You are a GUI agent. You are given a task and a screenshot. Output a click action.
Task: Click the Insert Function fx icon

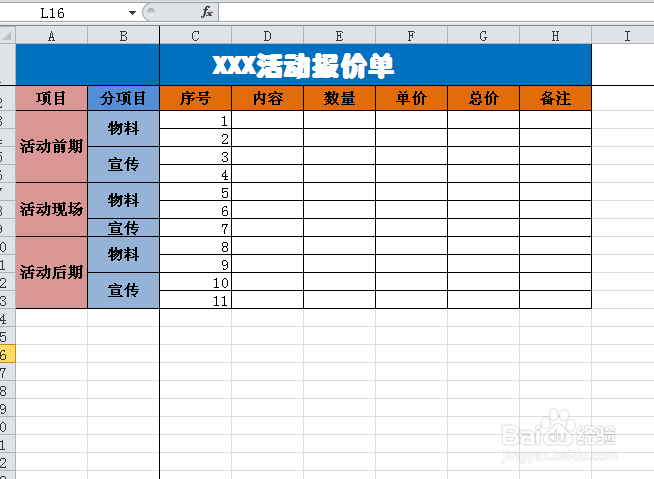207,13
